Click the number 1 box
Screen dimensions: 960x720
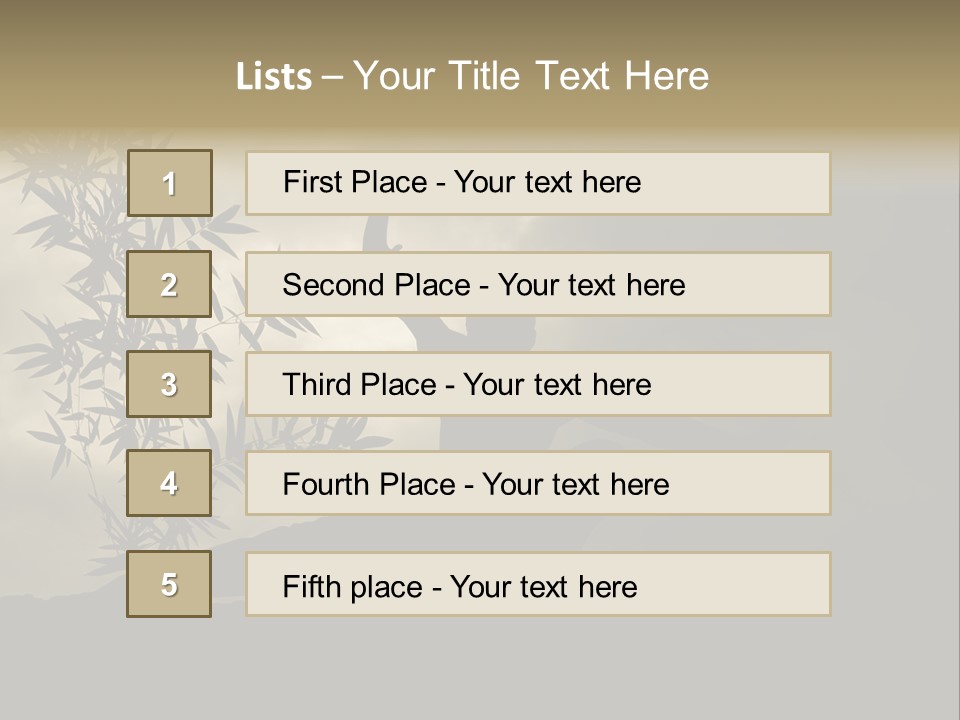point(170,183)
